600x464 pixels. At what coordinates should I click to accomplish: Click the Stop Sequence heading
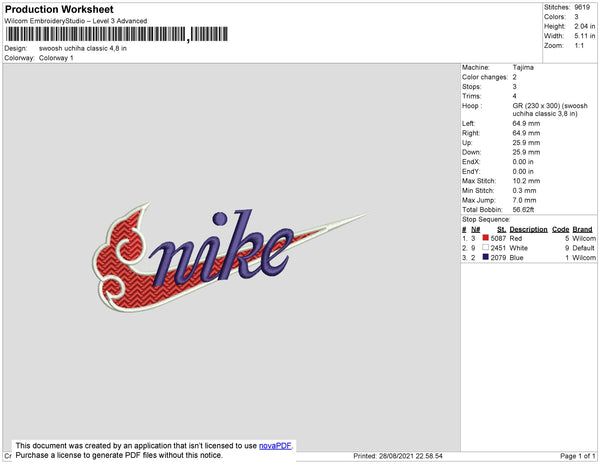486,220
